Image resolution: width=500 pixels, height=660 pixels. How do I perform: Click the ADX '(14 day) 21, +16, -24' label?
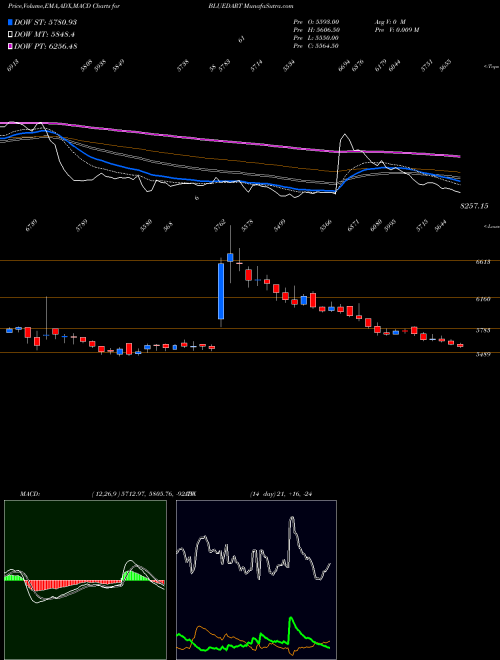coord(281,494)
